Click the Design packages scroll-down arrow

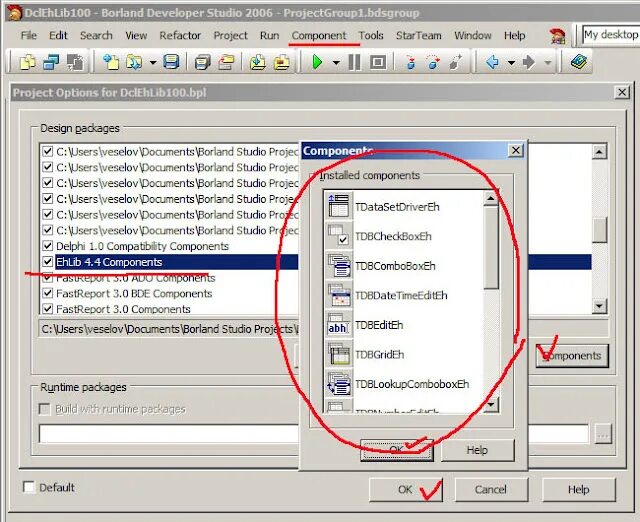point(599,306)
